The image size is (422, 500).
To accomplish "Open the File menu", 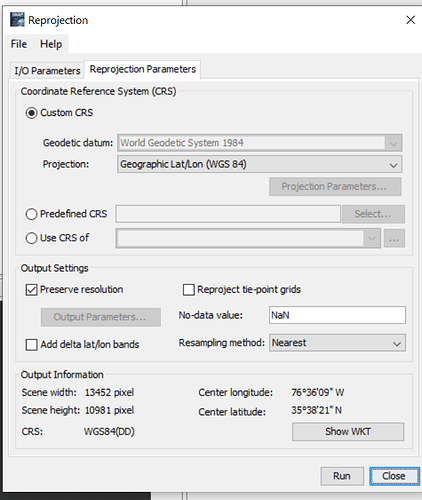I will pos(19,44).
